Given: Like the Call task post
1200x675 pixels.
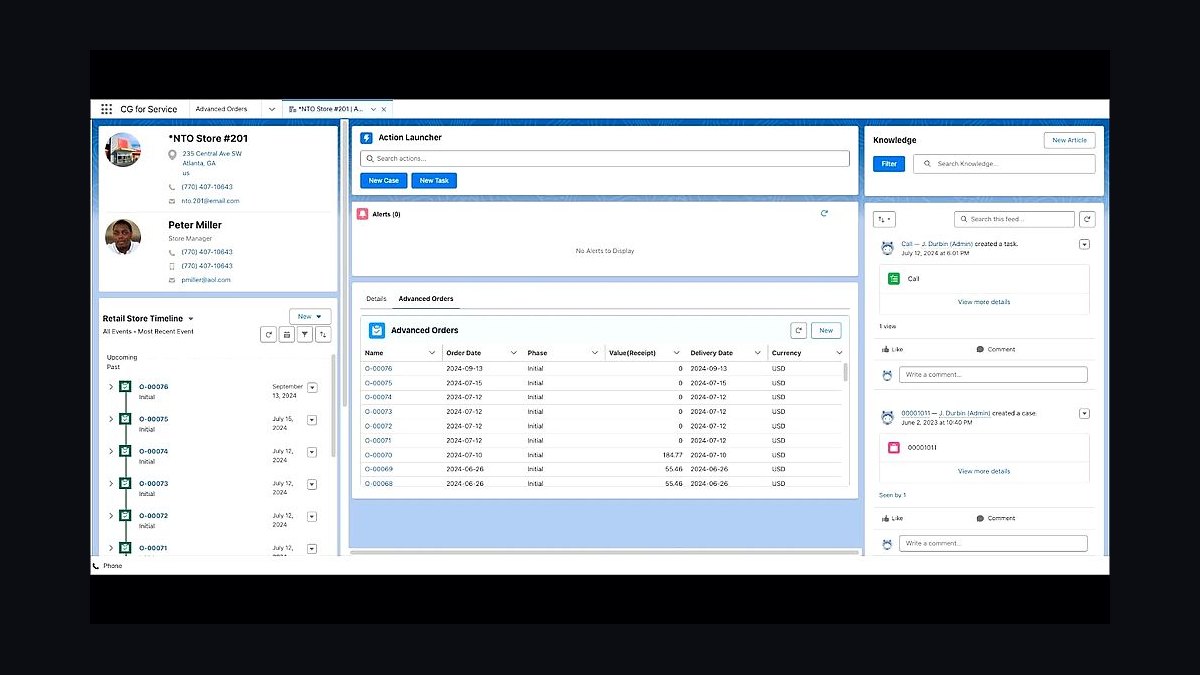Looking at the screenshot, I should [x=892, y=349].
